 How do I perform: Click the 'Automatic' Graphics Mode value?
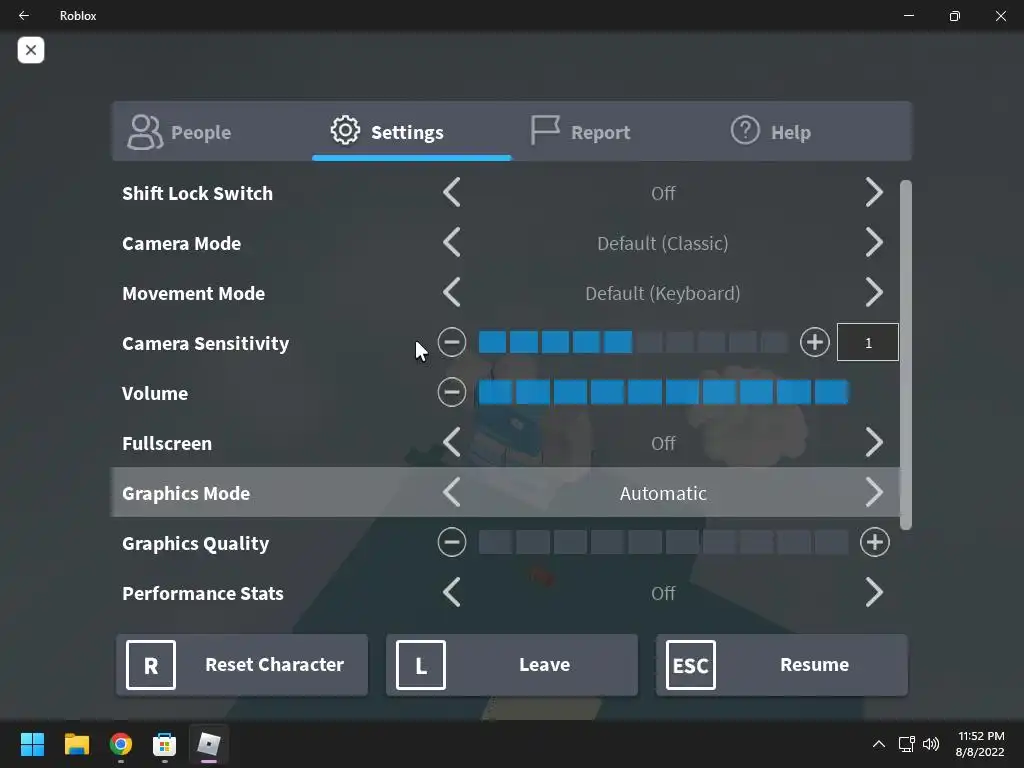point(663,493)
